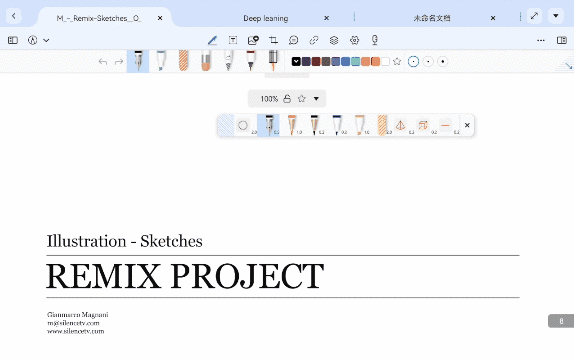Click the undo arrow button
The image size is (574, 360).
[103, 62]
